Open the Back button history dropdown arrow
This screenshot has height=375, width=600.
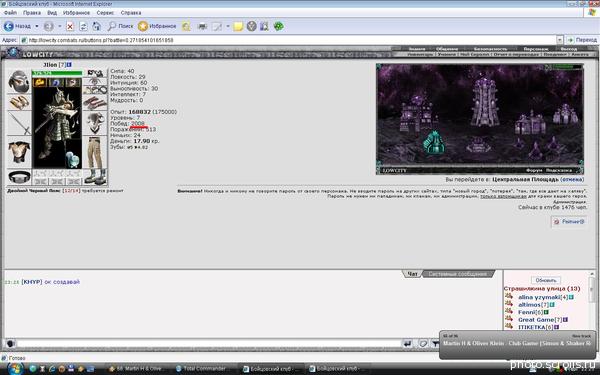pyautogui.click(x=37, y=26)
